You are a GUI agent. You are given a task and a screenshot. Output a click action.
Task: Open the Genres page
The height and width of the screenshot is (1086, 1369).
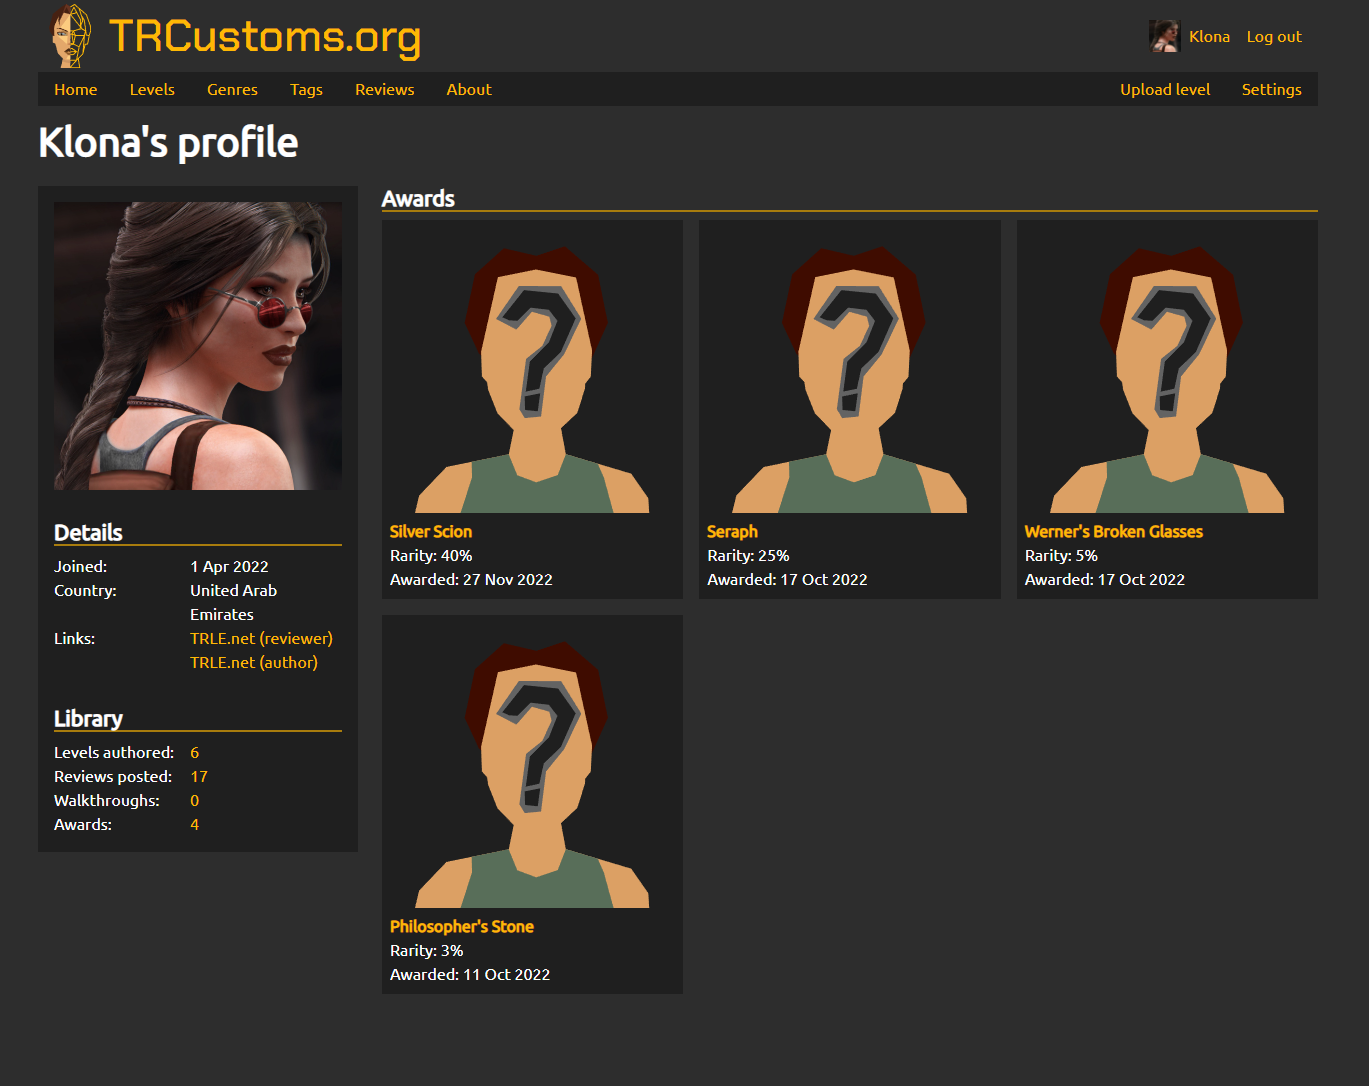pyautogui.click(x=232, y=89)
